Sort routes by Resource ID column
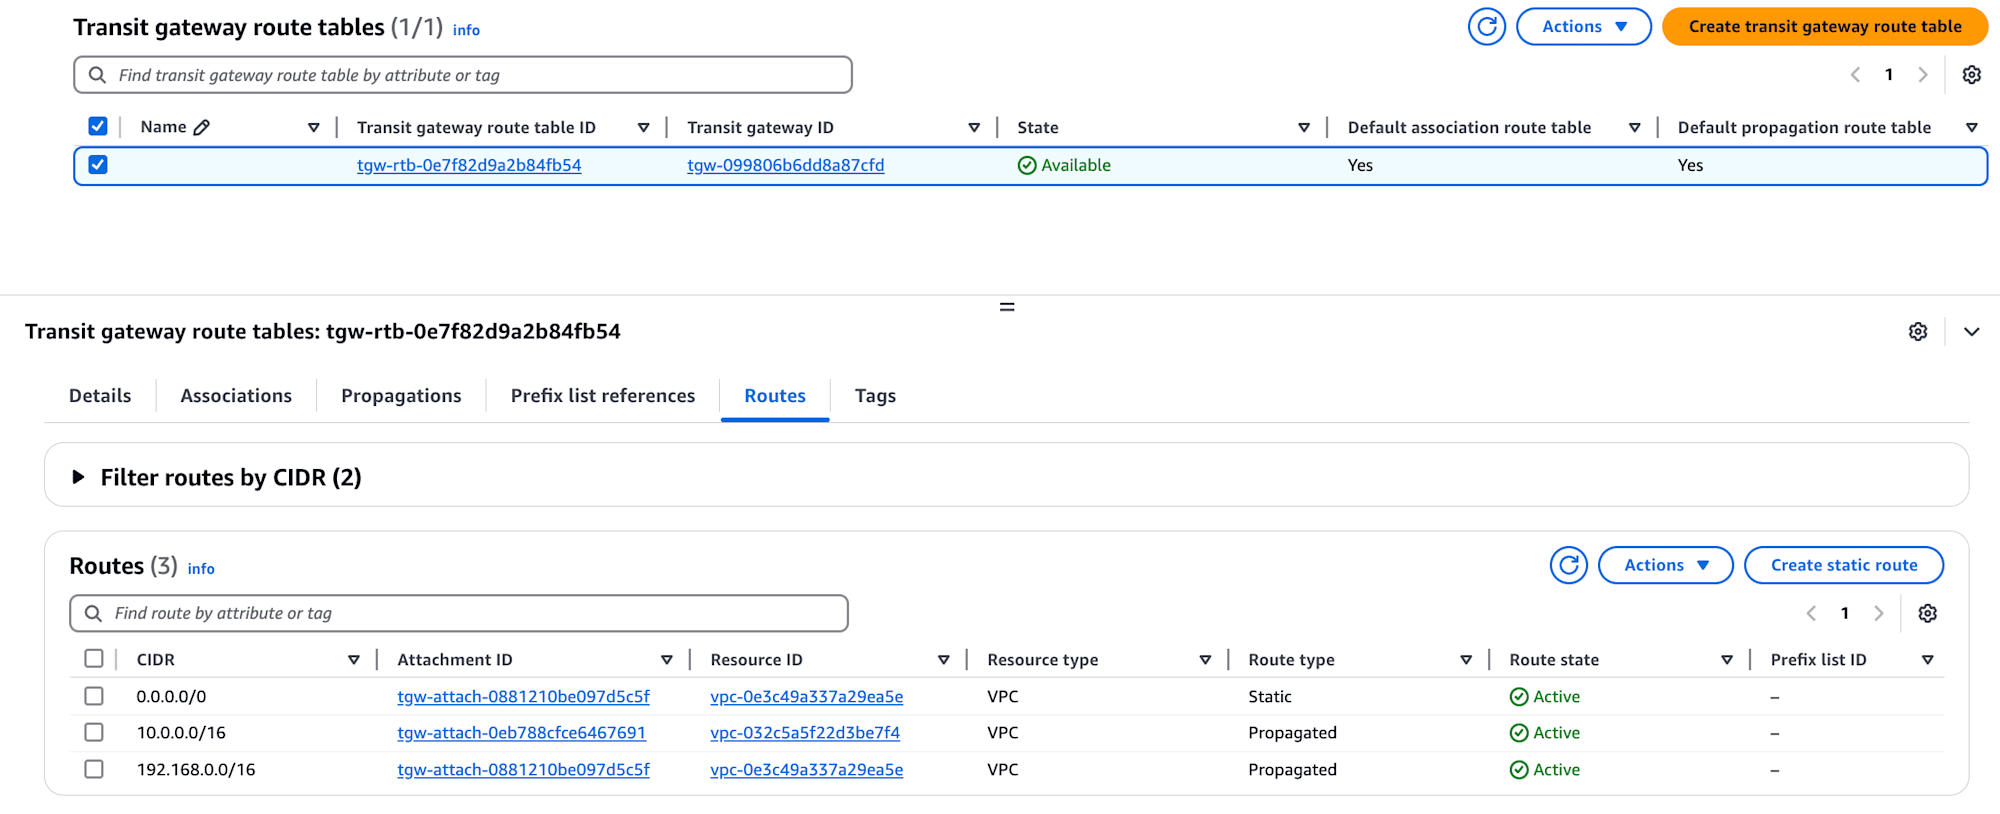The height and width of the screenshot is (814, 2000). [944, 660]
